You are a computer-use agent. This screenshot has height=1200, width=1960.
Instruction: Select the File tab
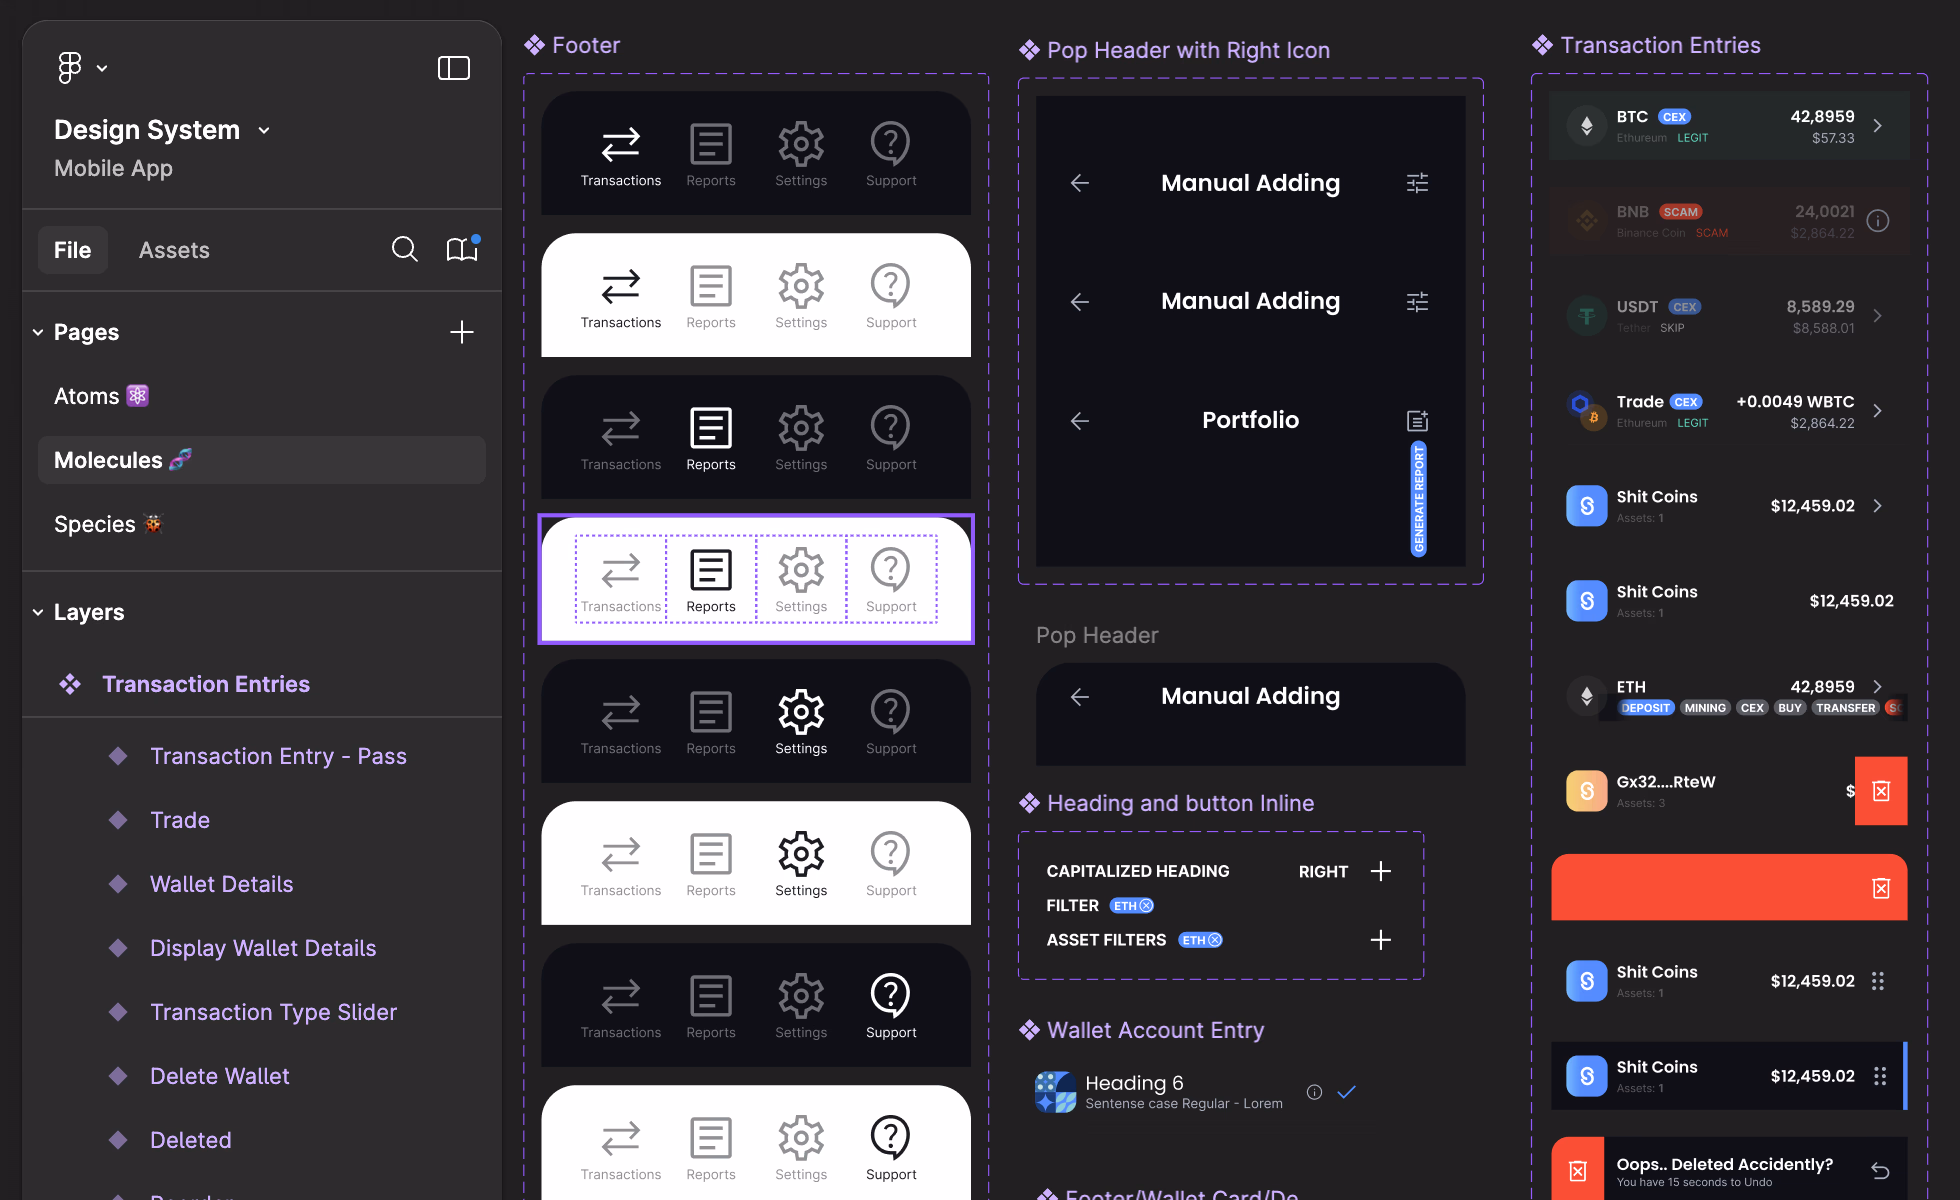72,249
